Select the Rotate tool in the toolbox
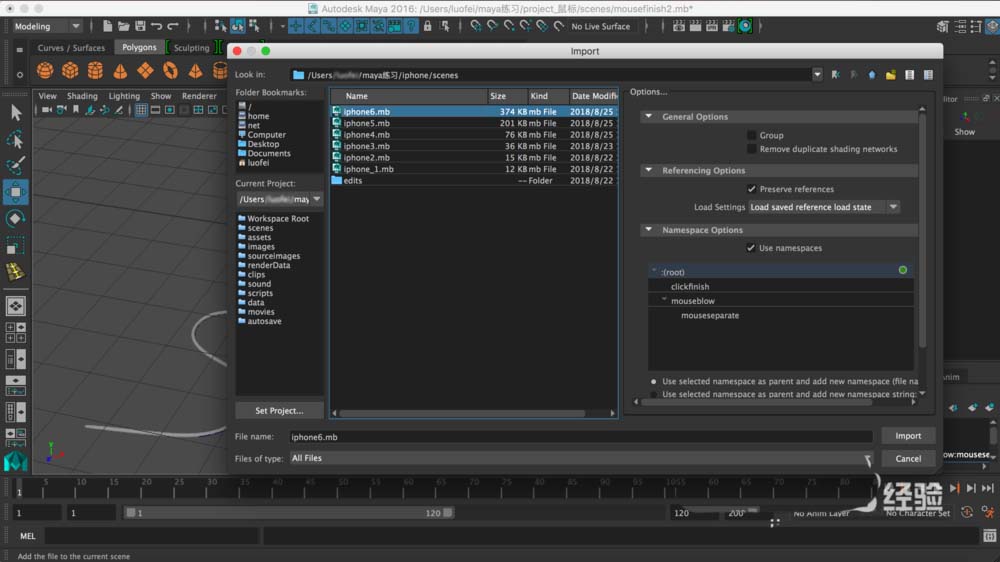 coord(16,218)
